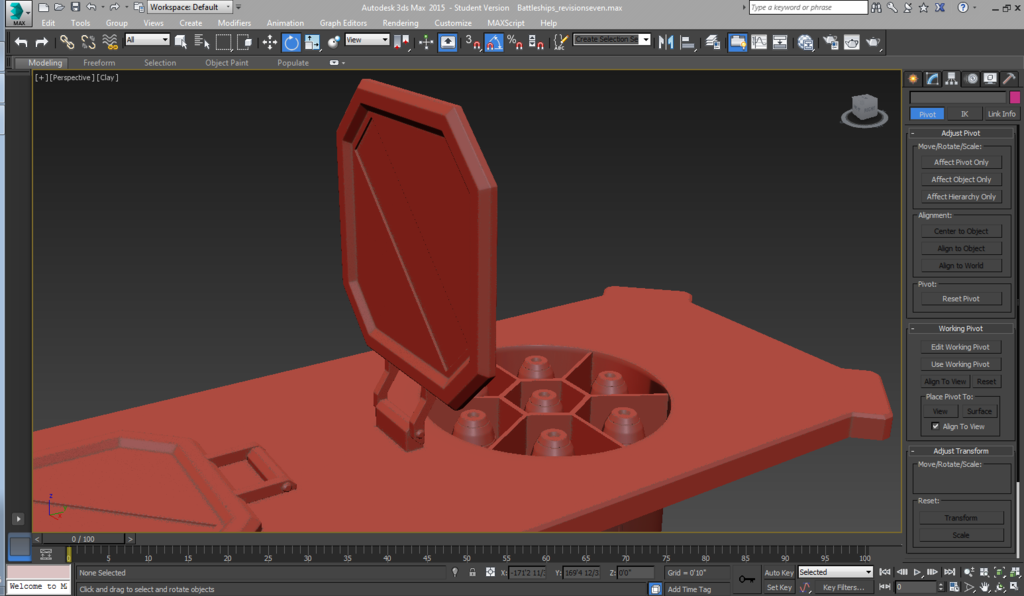Click the Affect Pivot Only button

click(960, 162)
